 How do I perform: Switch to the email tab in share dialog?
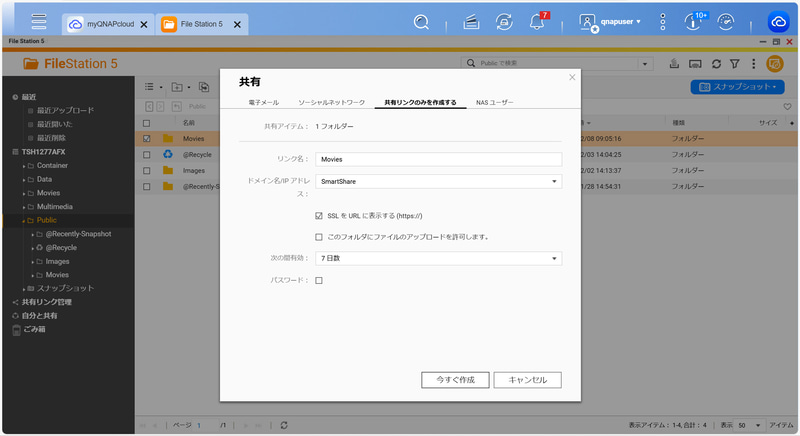point(264,102)
